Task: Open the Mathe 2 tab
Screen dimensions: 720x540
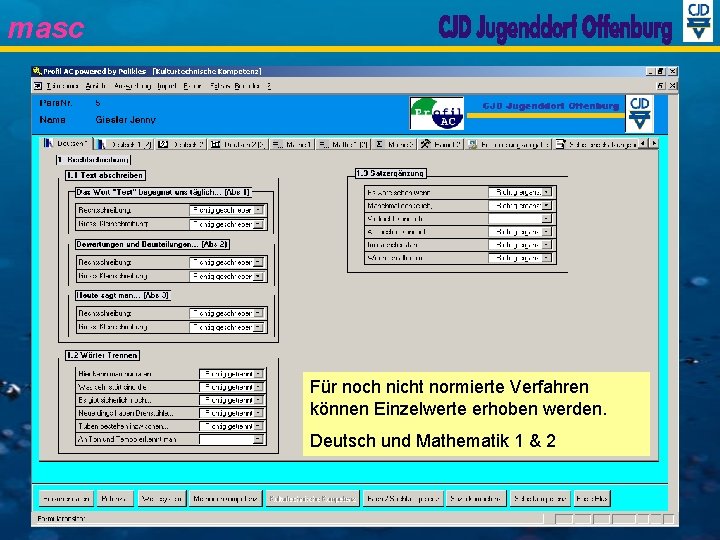Action: pyautogui.click(x=394, y=145)
